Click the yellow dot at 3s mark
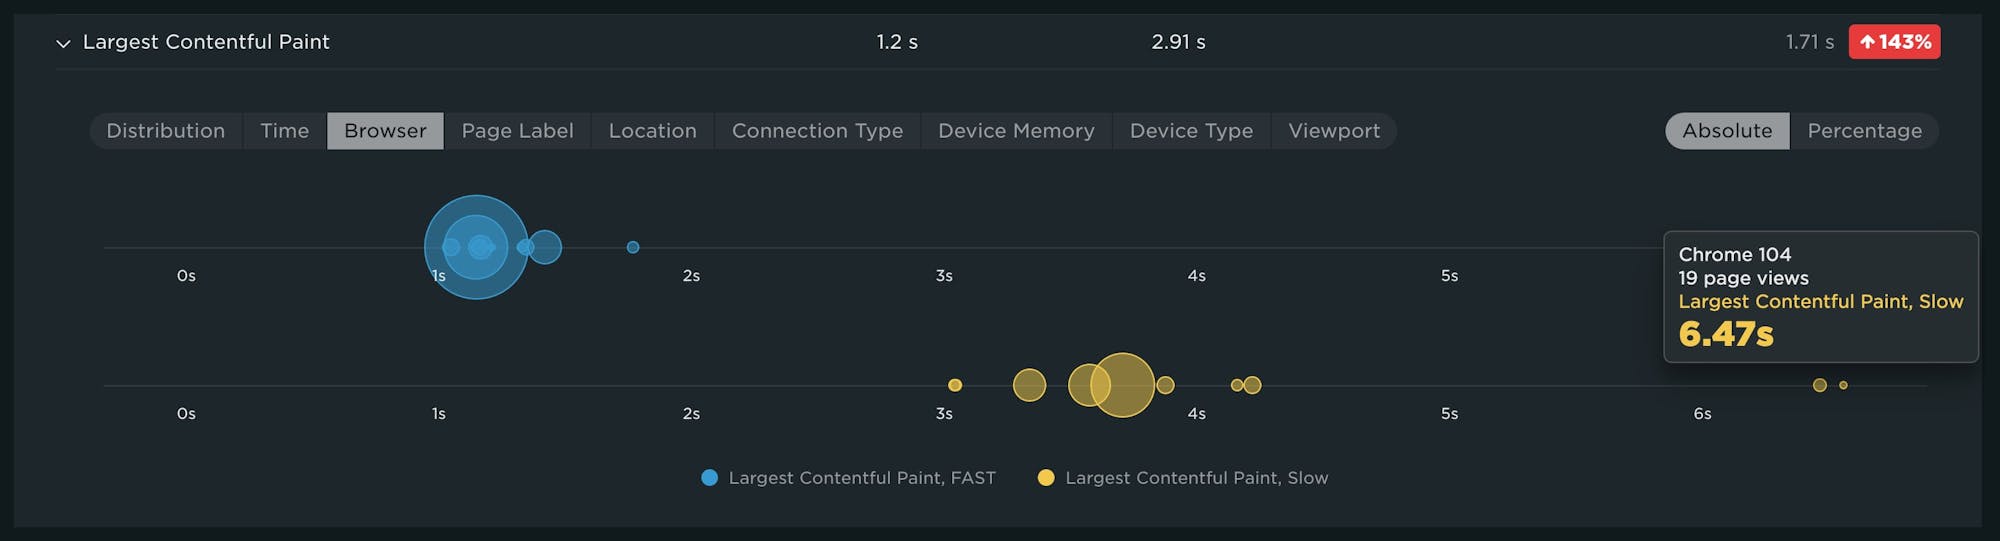The width and height of the screenshot is (2000, 541). pos(955,385)
